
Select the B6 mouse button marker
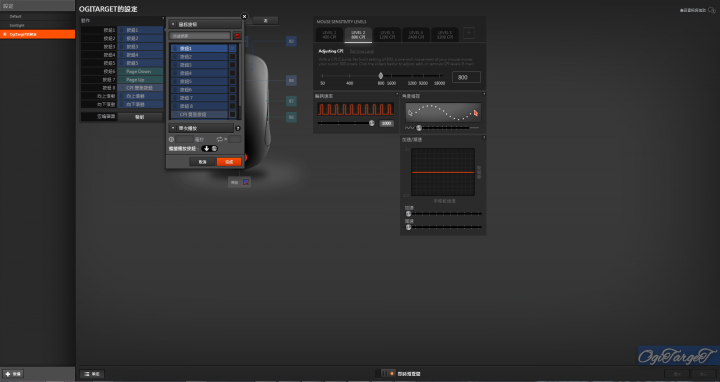[x=291, y=117]
